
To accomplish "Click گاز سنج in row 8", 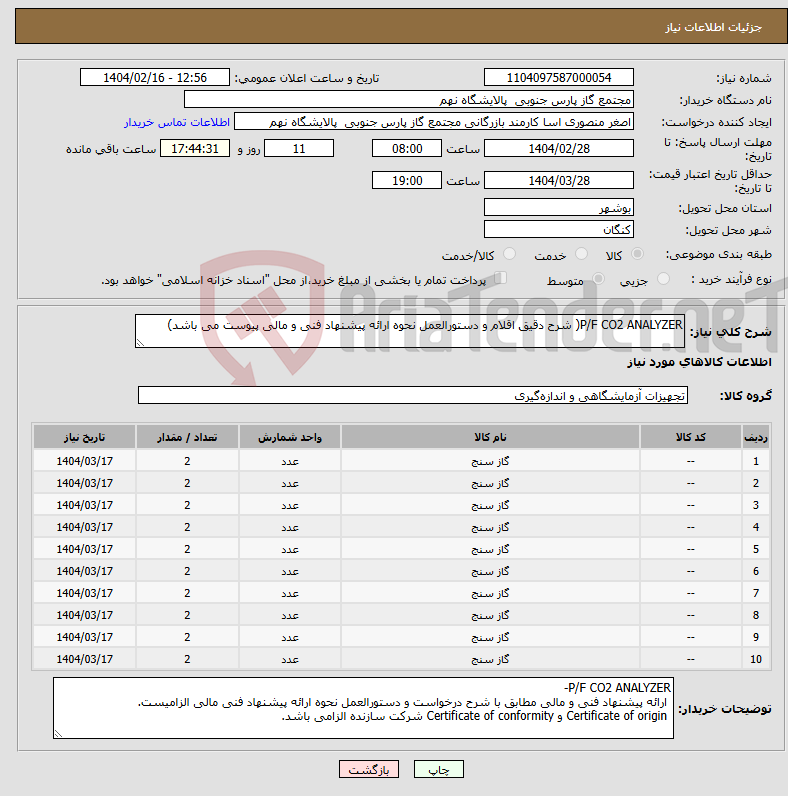I will (x=490, y=615).
